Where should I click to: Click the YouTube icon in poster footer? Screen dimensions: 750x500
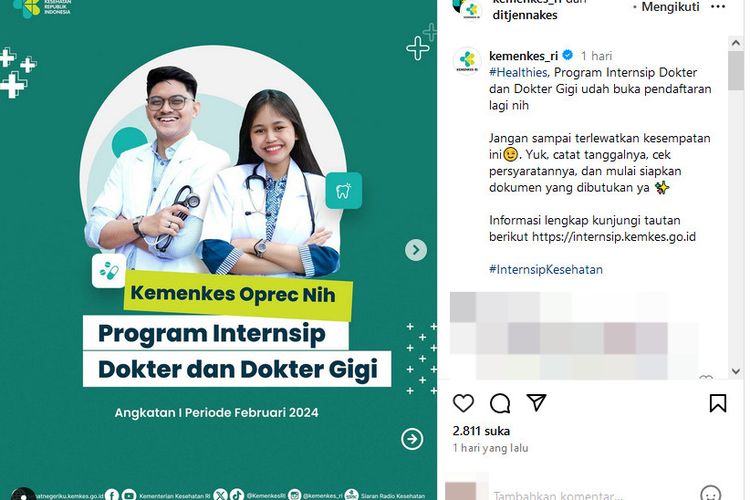pyautogui.click(x=129, y=495)
